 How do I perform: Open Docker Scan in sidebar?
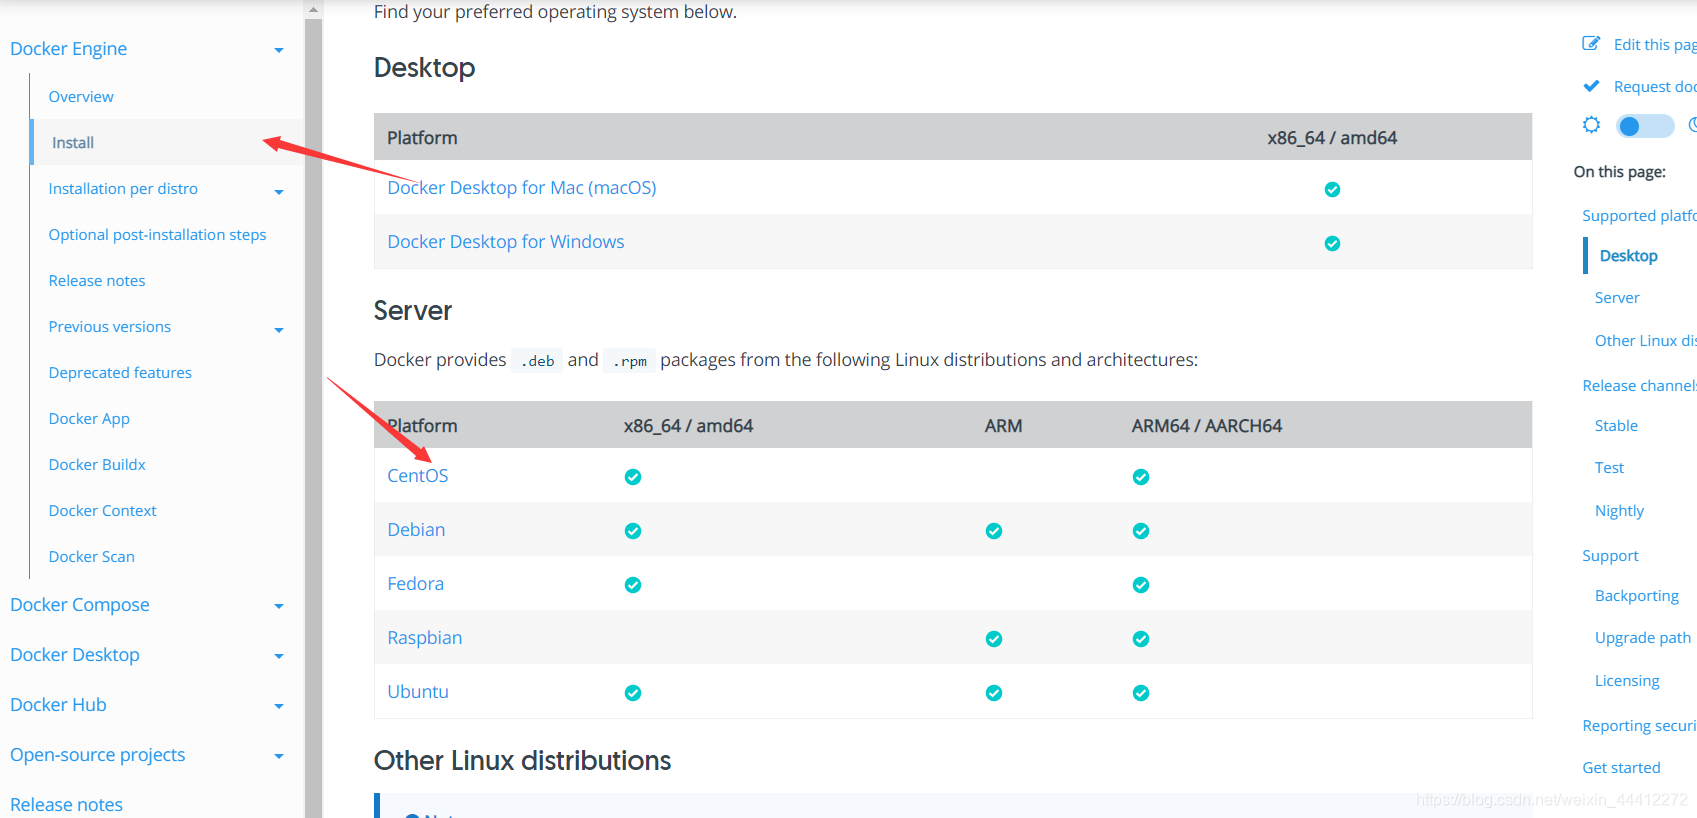coord(91,557)
